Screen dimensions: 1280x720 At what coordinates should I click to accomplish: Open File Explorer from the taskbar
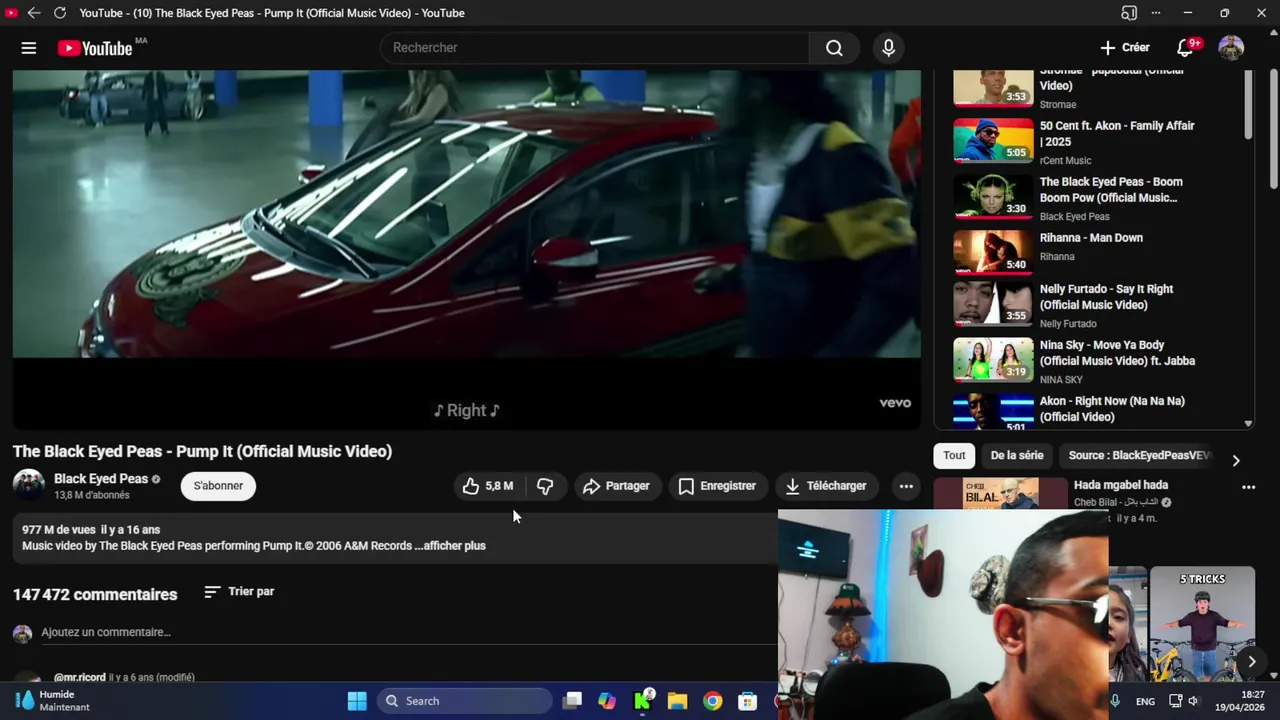click(677, 701)
